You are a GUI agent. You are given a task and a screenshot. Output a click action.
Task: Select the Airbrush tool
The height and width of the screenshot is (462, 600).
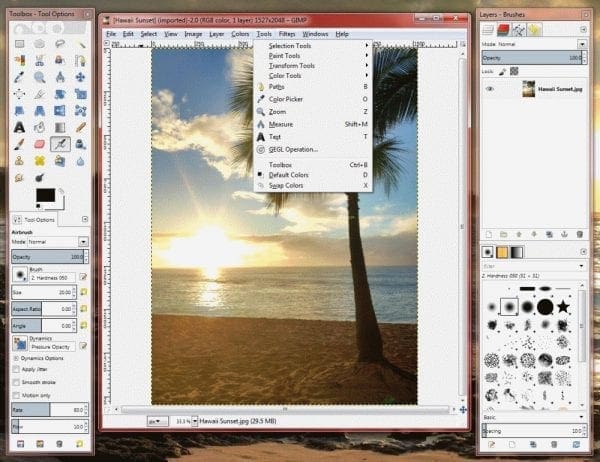60,144
